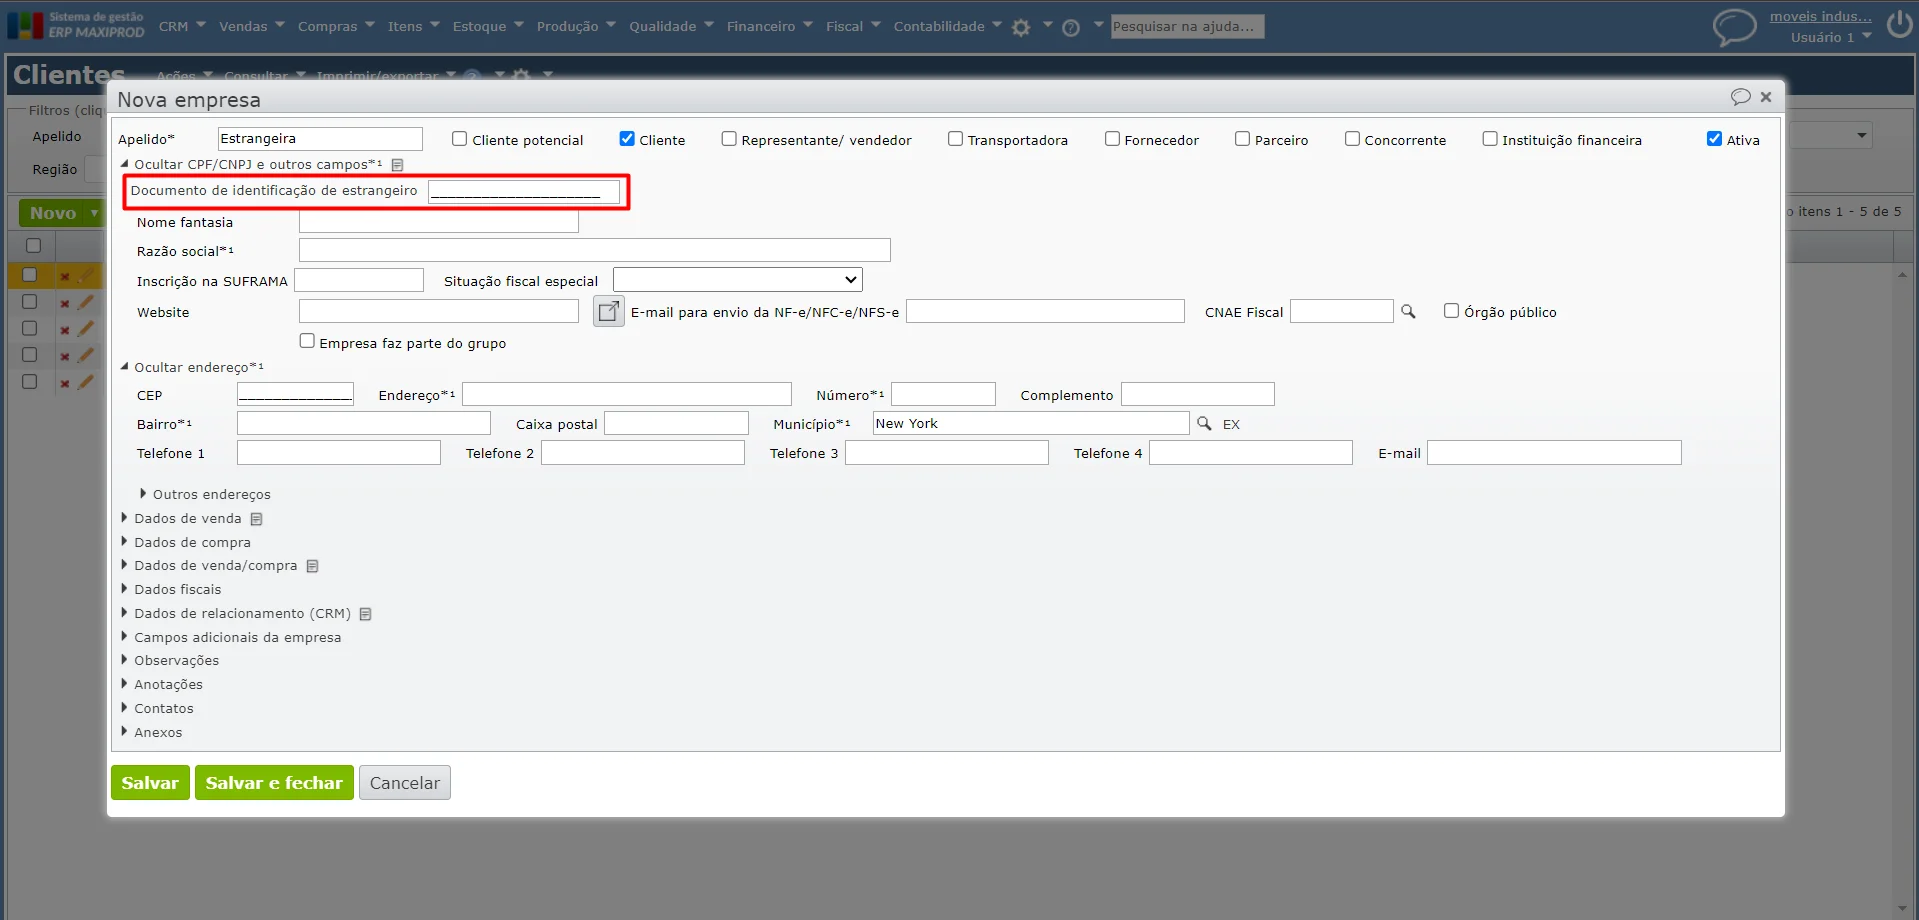The image size is (1919, 920).
Task: Open the Usuário 1 user menu
Action: (x=1831, y=37)
